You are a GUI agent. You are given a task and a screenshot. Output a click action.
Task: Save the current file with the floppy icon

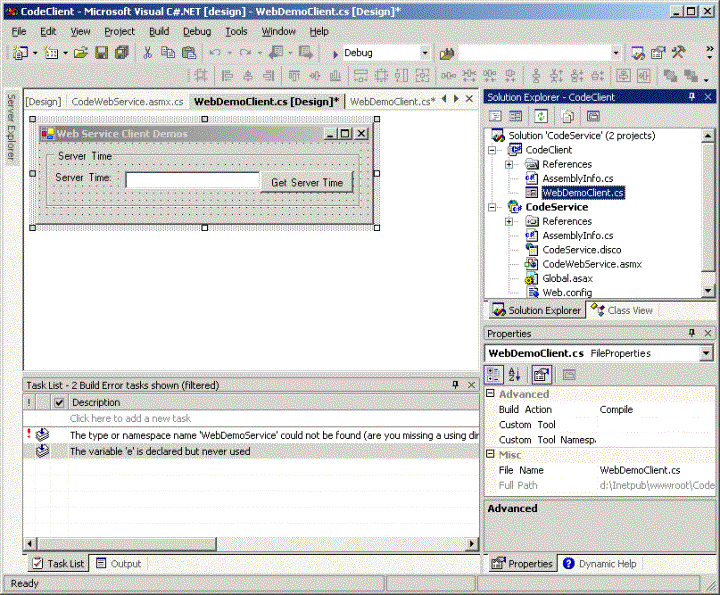tap(101, 53)
